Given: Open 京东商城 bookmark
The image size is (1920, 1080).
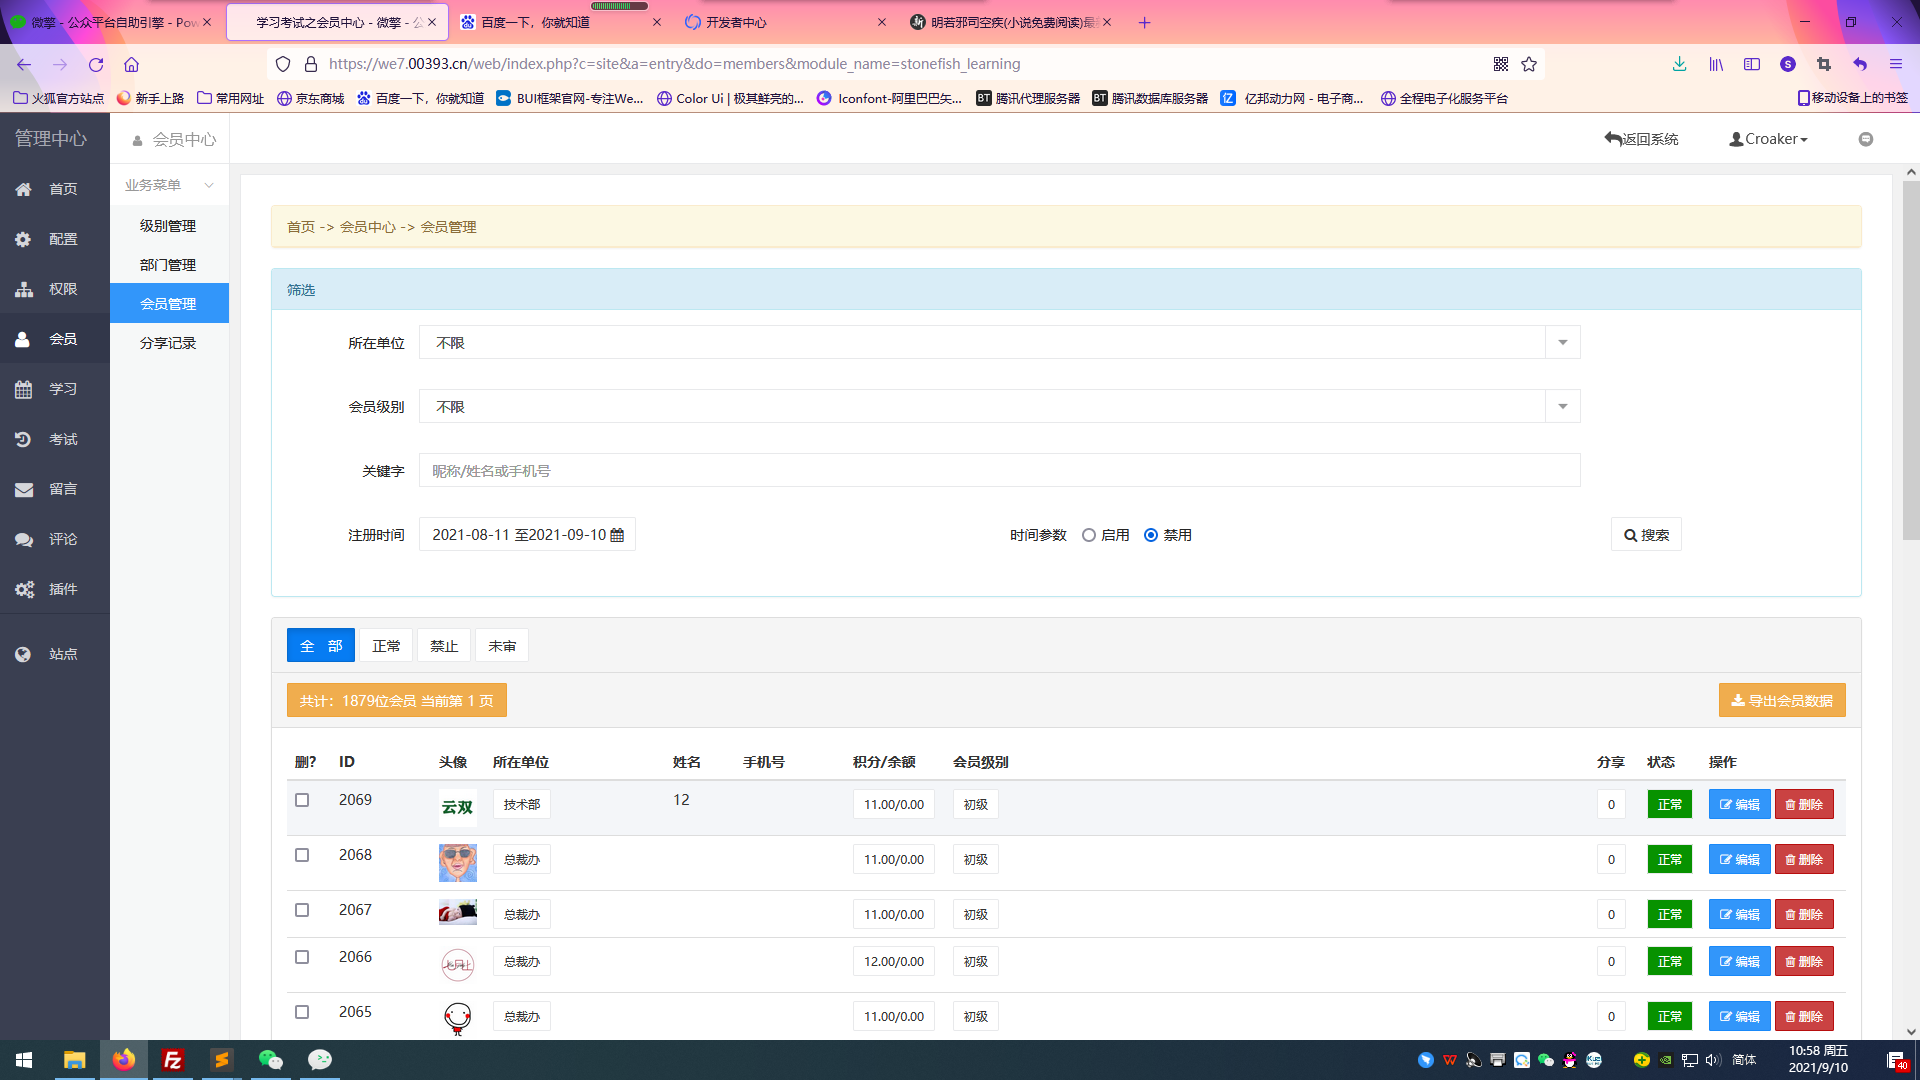Looking at the screenshot, I should (x=311, y=98).
